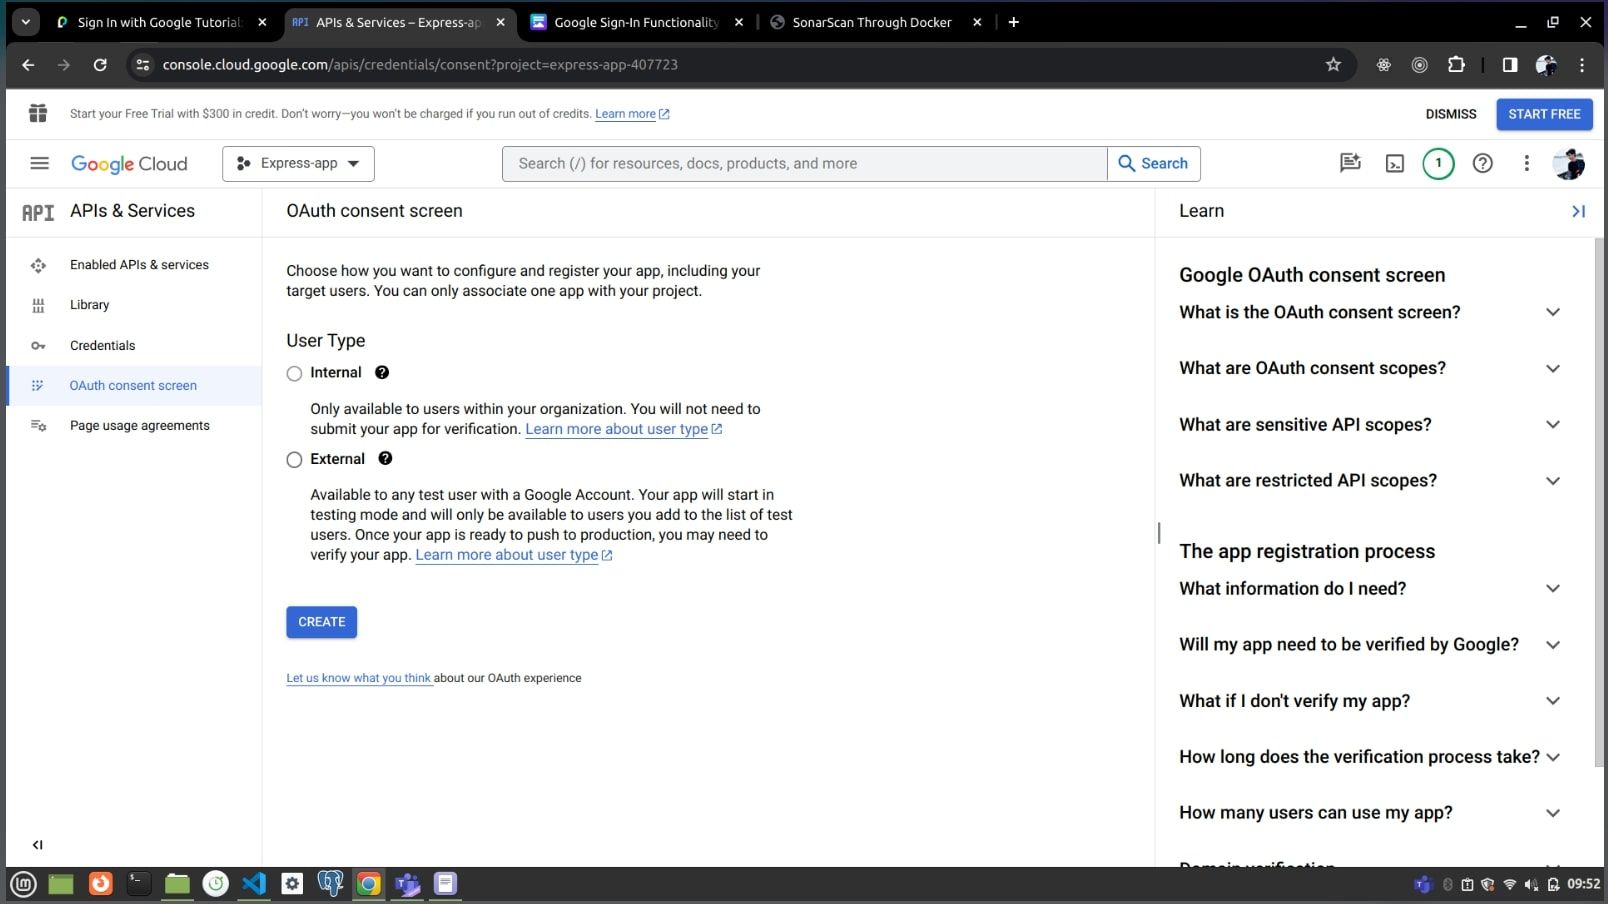Viewport: 1608px width, 904px height.
Task: Select the External user type radio button
Action: pyautogui.click(x=294, y=460)
